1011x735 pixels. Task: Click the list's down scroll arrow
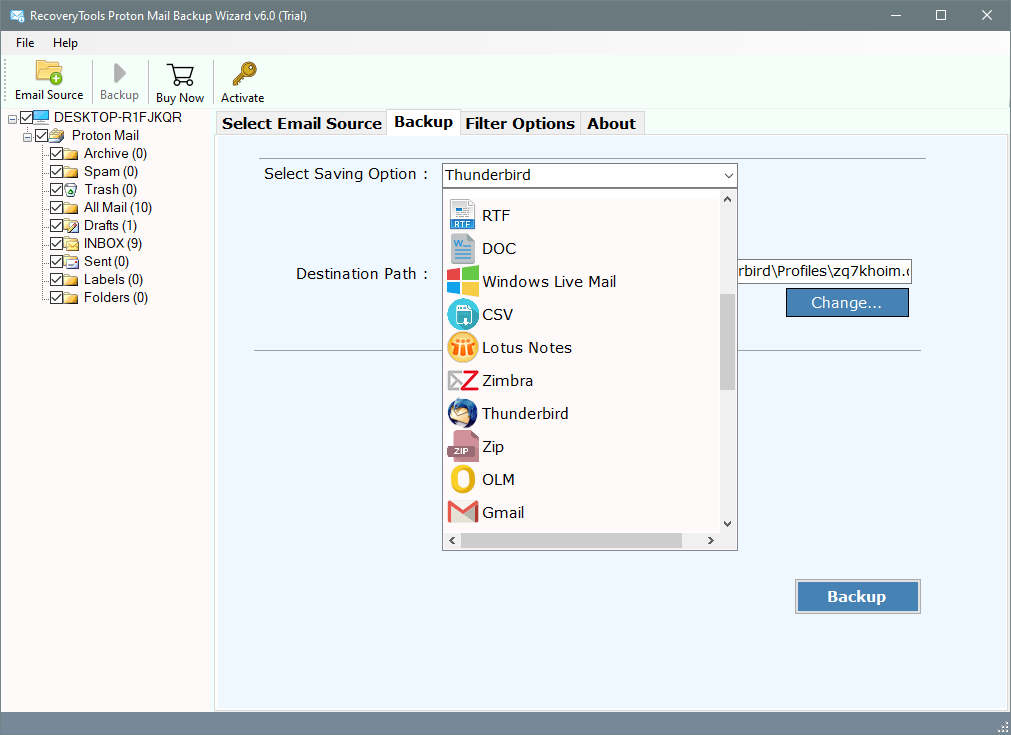(x=727, y=524)
